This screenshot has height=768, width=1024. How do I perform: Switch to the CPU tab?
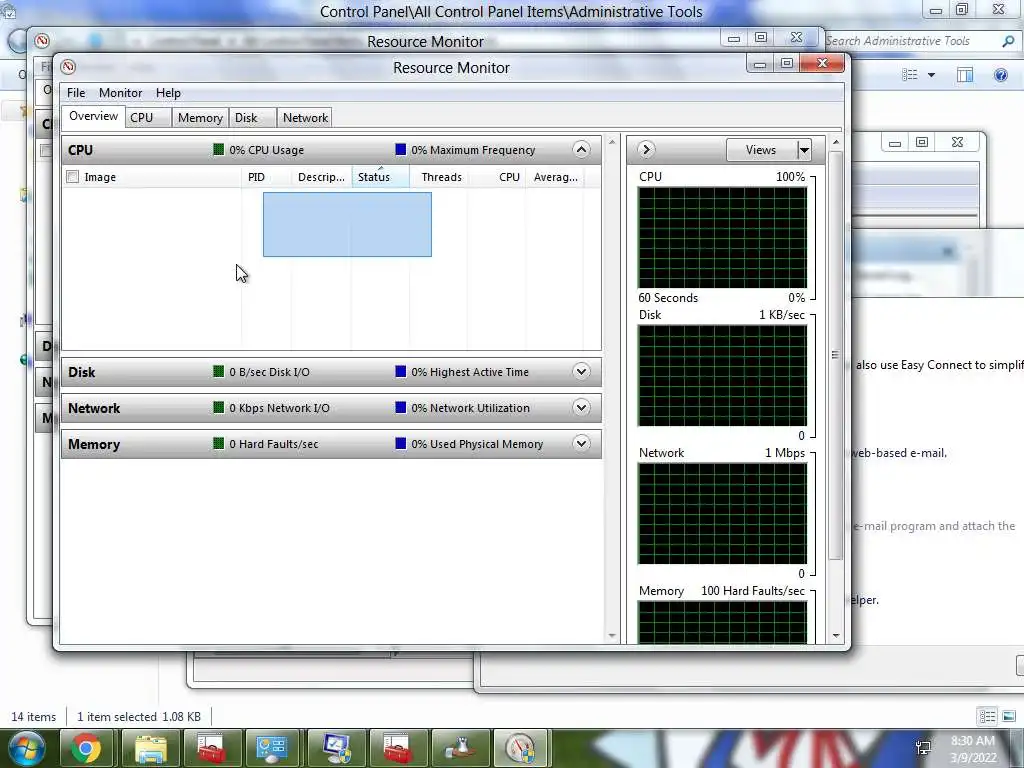click(x=148, y=118)
